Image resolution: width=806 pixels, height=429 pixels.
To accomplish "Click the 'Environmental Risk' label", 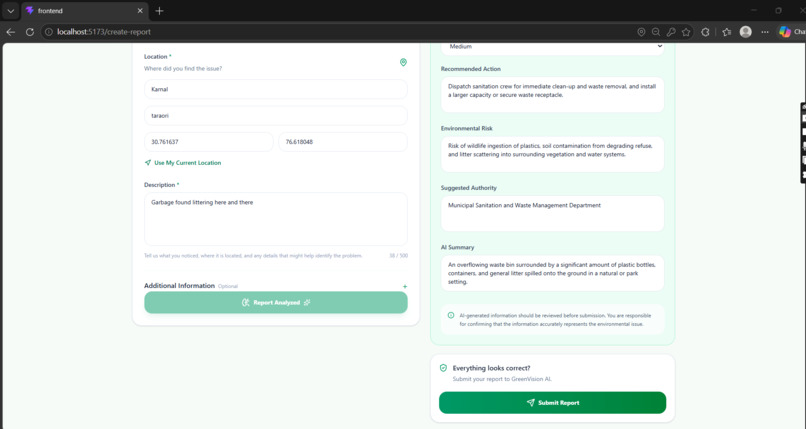I will [x=466, y=128].
